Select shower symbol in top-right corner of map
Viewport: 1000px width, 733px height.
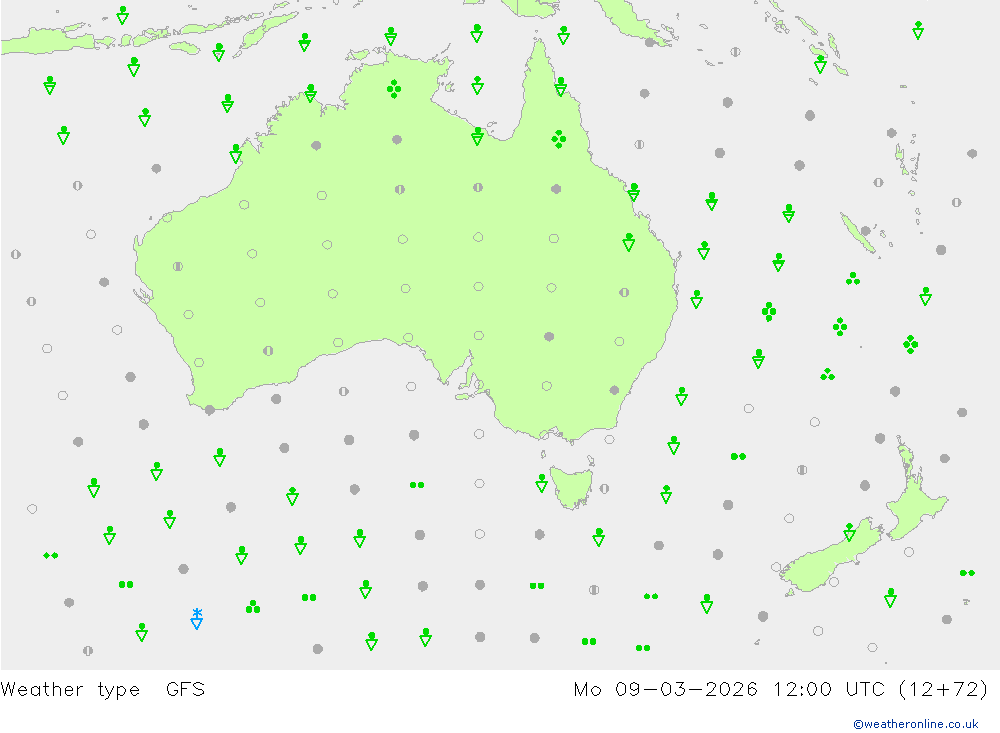click(x=918, y=30)
